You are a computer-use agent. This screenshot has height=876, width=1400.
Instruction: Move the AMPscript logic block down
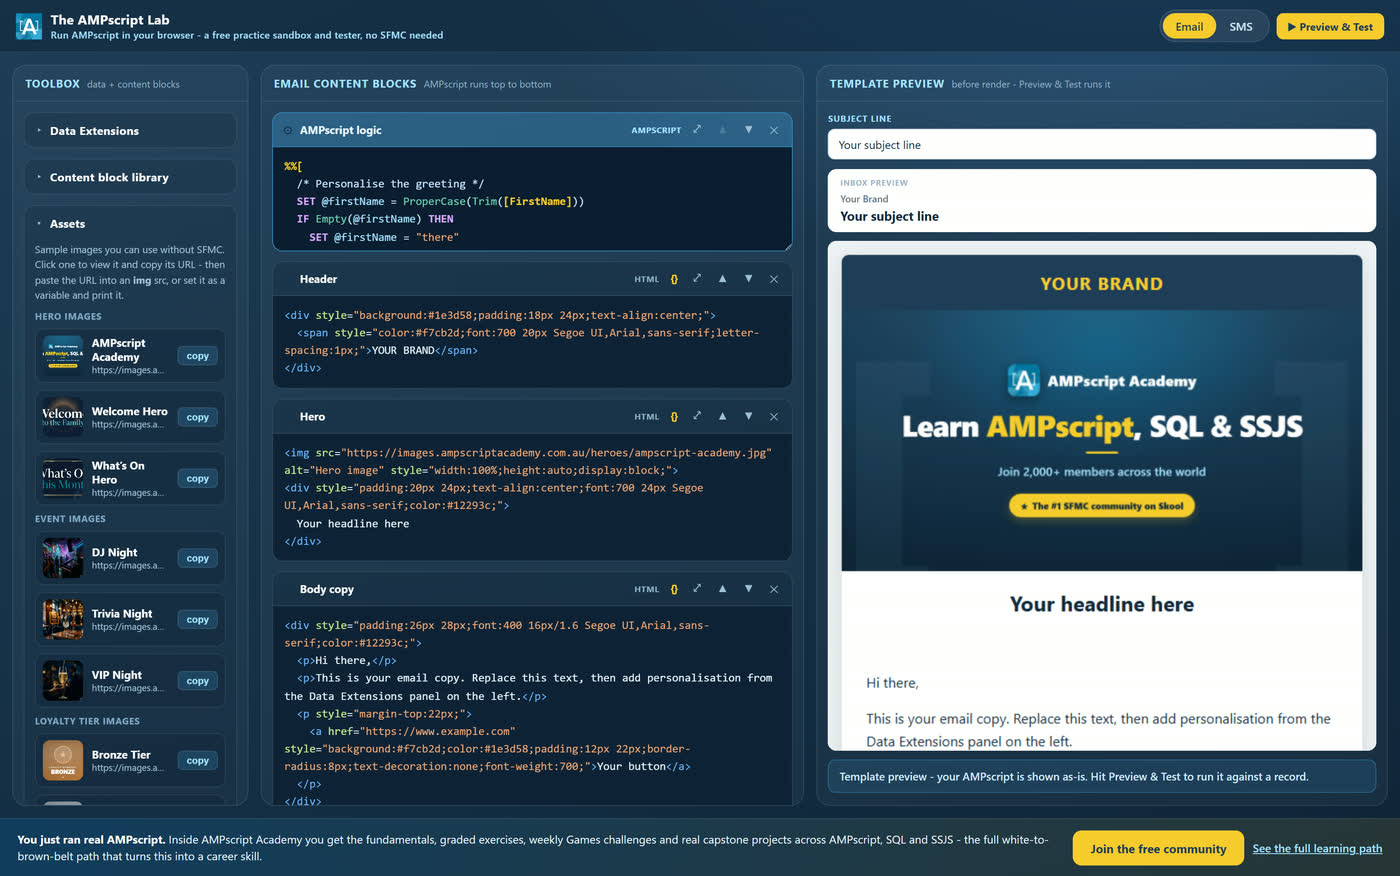point(748,130)
